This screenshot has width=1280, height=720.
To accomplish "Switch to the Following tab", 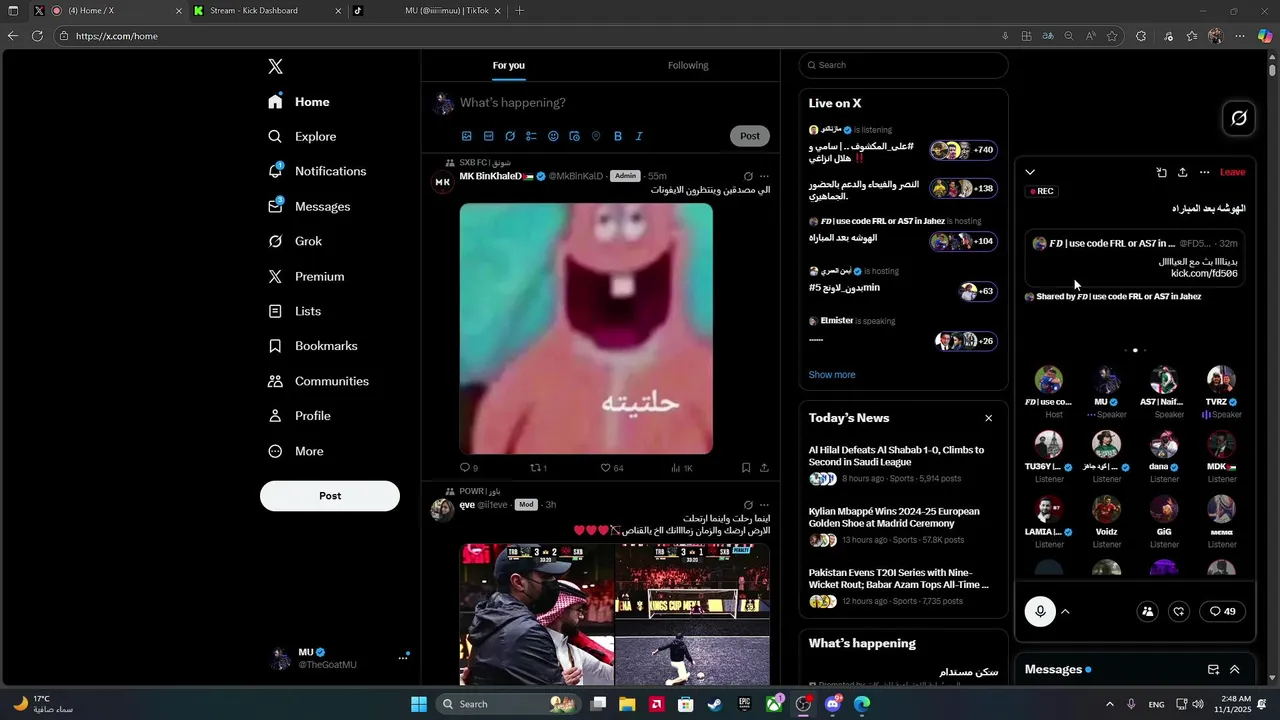I will (x=688, y=65).
